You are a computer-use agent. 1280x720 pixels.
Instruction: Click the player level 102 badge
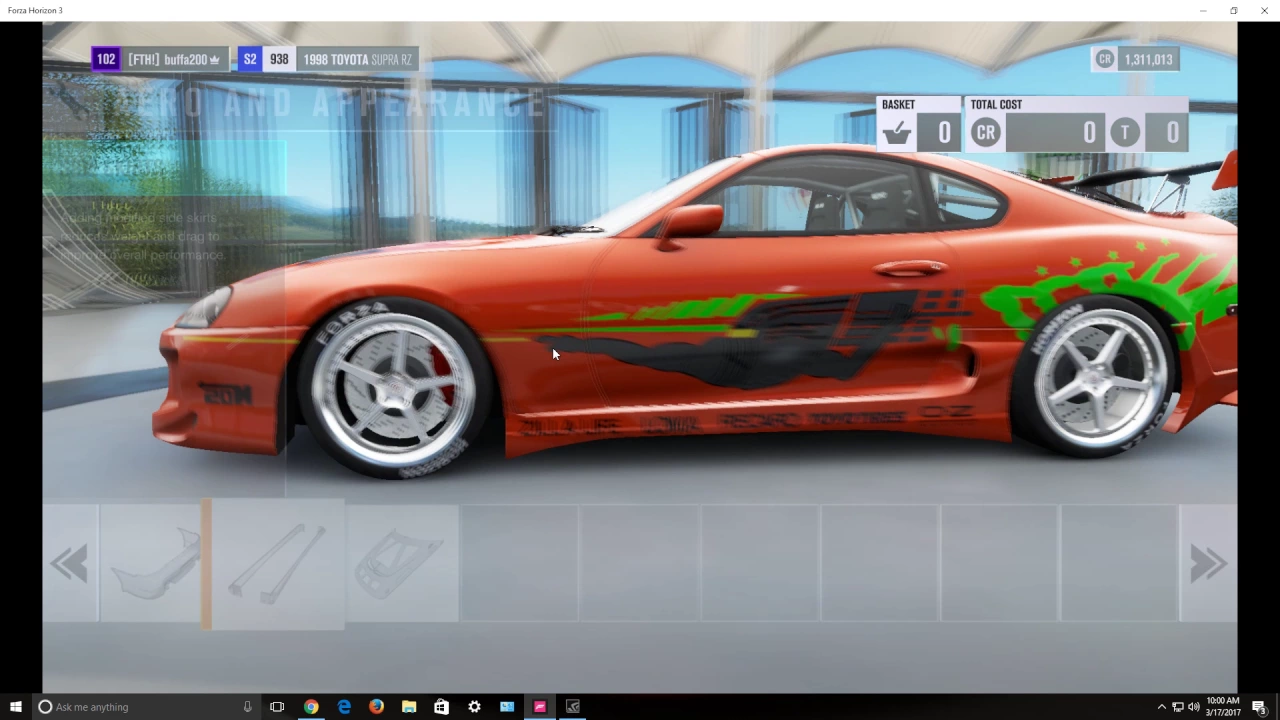tap(106, 60)
